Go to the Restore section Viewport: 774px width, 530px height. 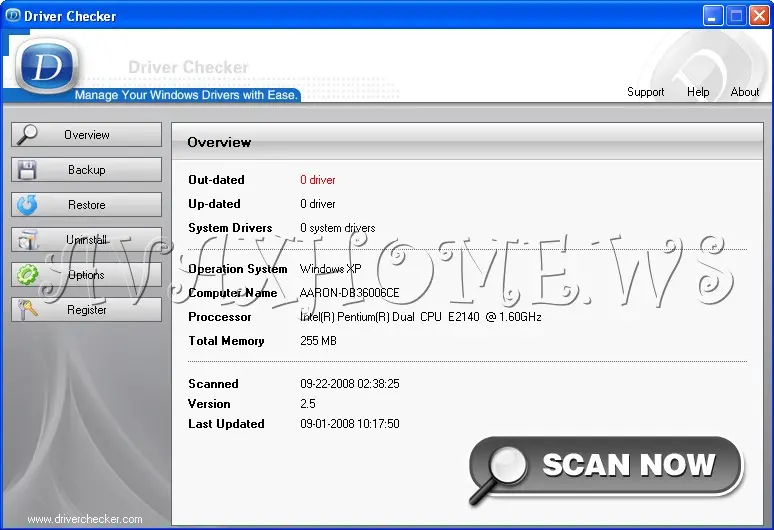86,205
